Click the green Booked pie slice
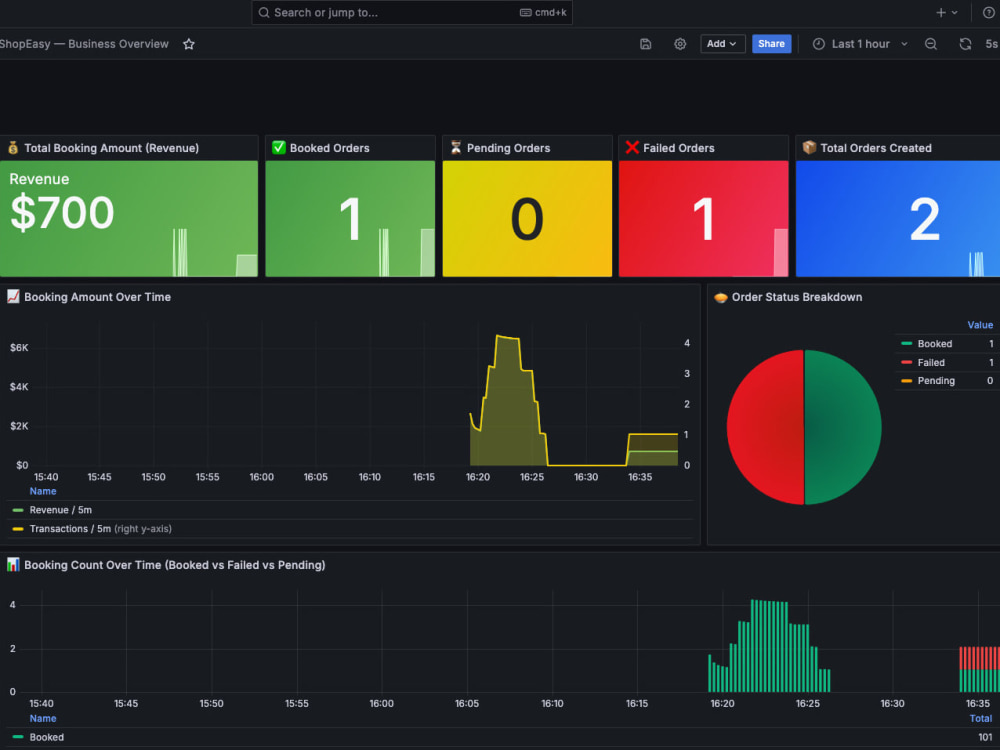 [843, 427]
